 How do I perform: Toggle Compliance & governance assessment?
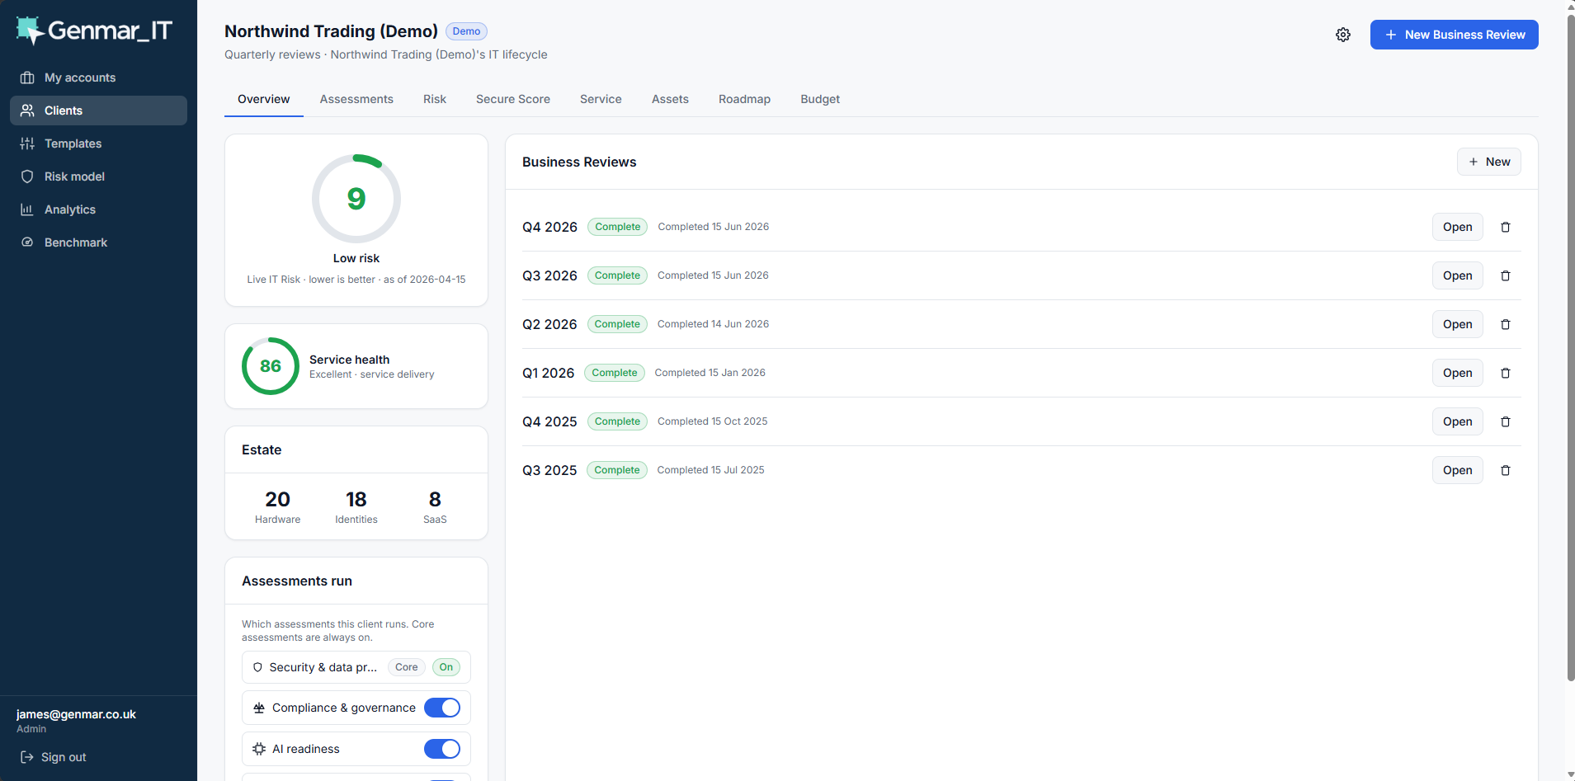(442, 708)
